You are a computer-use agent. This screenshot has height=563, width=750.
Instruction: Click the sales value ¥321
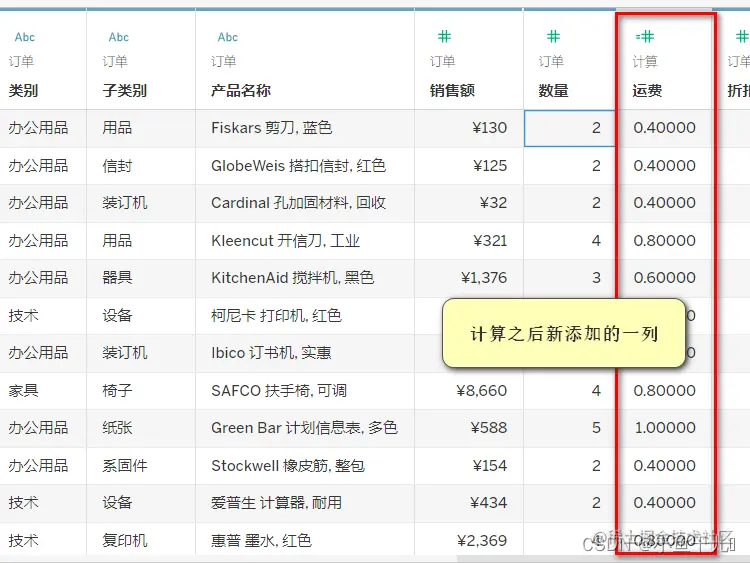coord(490,241)
